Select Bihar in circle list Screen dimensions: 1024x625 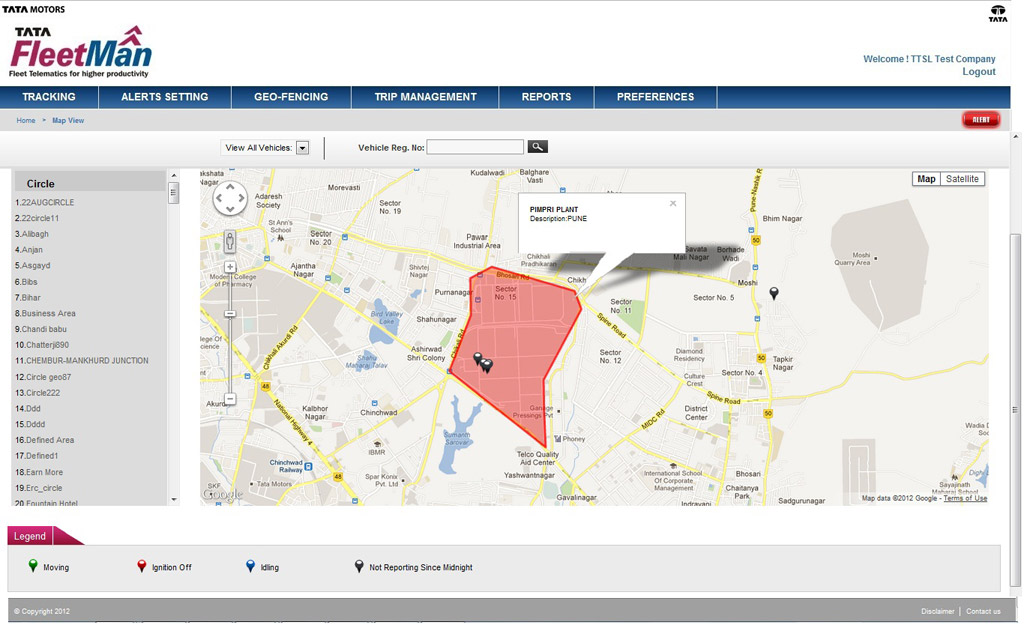[x=27, y=298]
